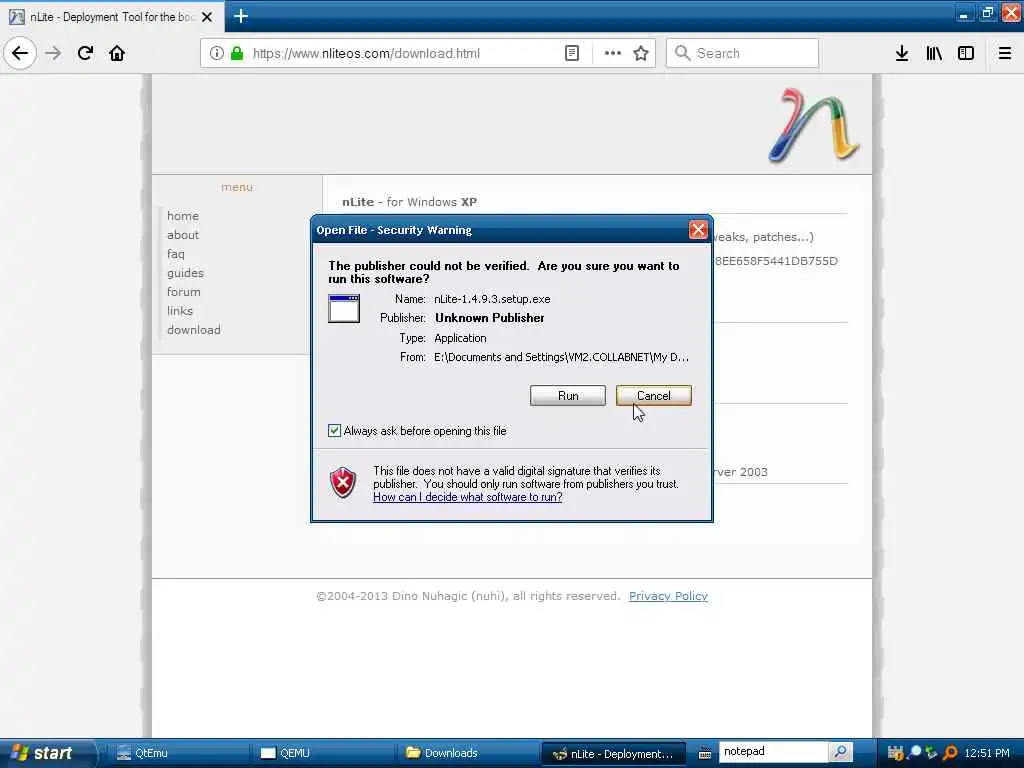
Task: Switch to Downloads folder in taskbar
Action: coord(467,753)
